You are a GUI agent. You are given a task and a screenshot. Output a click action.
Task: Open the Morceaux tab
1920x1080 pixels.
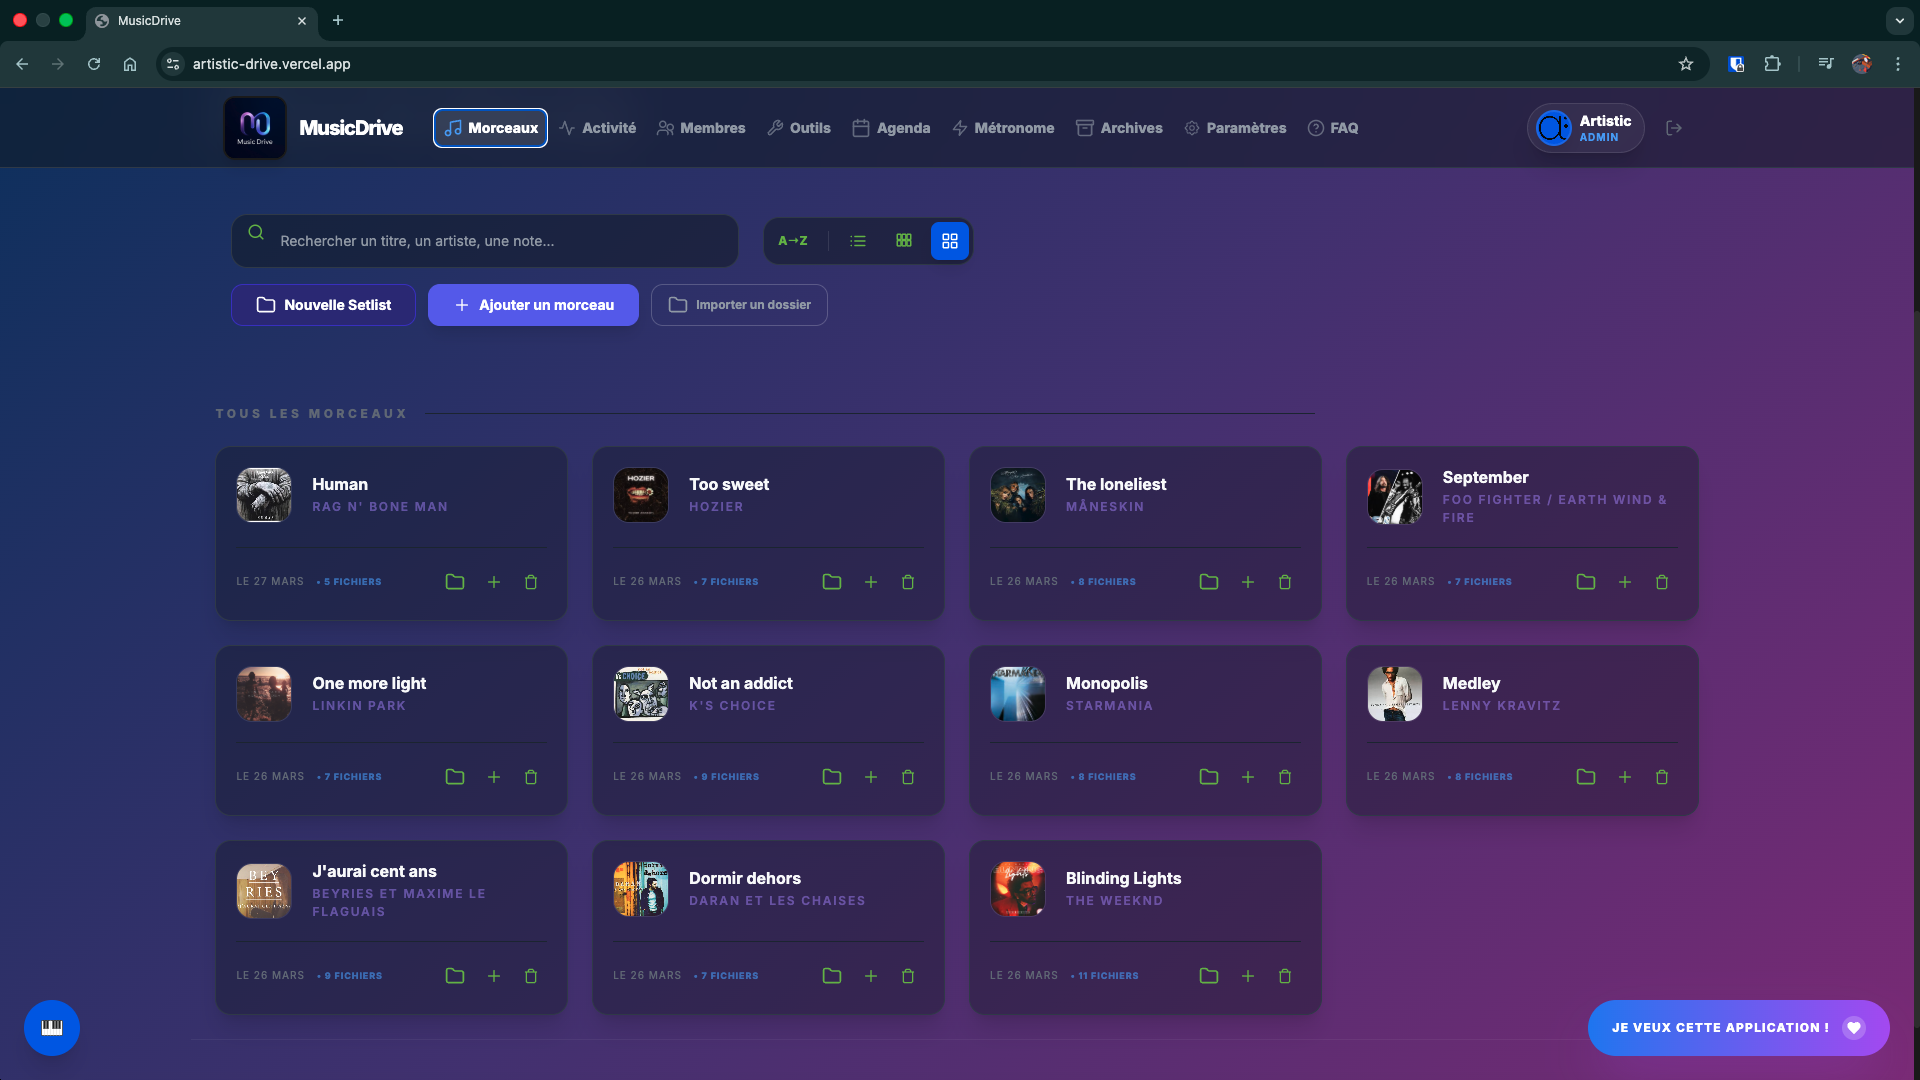pos(490,128)
